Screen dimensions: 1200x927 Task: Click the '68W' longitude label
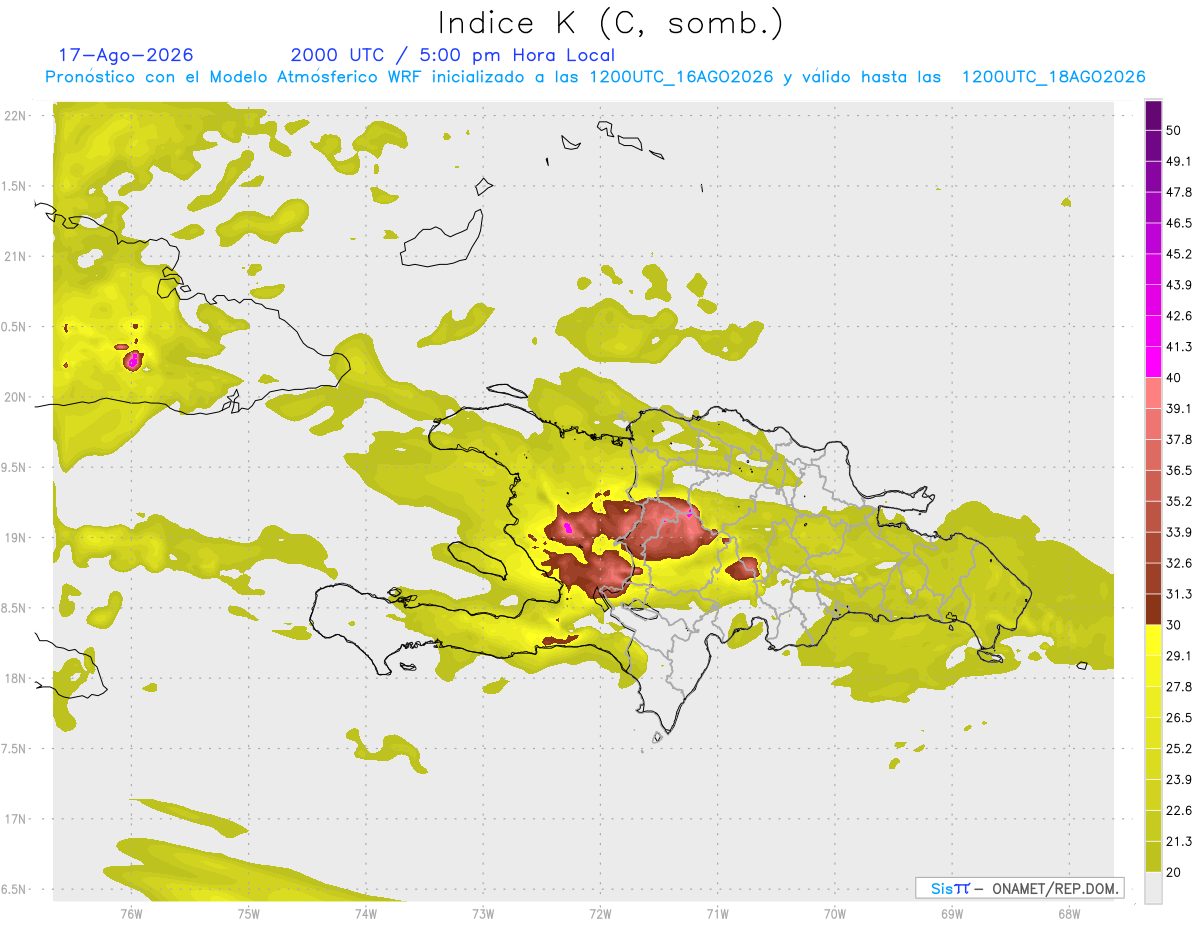[1068, 913]
